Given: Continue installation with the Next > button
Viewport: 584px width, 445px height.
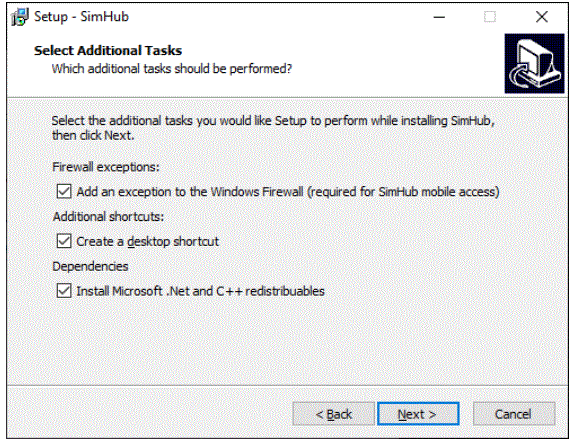Looking at the screenshot, I should 418,414.
